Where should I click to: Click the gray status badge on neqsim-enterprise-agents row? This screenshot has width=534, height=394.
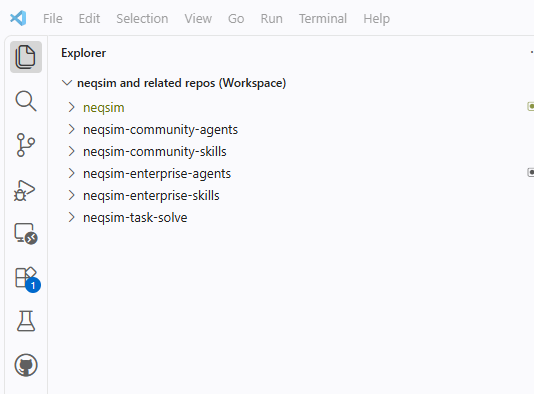point(531,172)
